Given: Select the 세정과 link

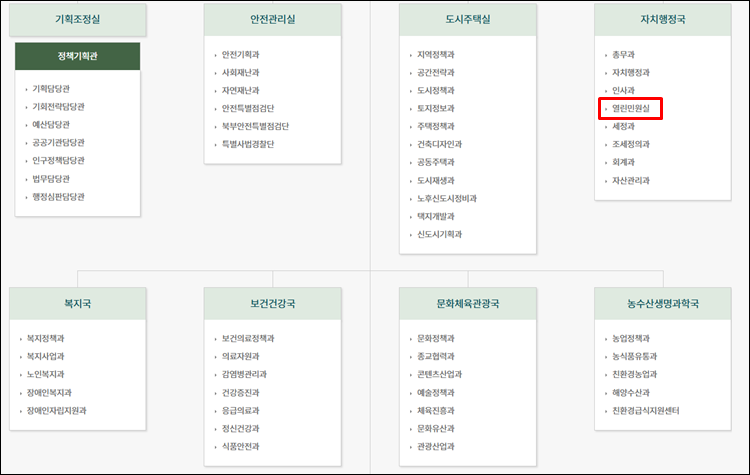Looking at the screenshot, I should point(623,126).
